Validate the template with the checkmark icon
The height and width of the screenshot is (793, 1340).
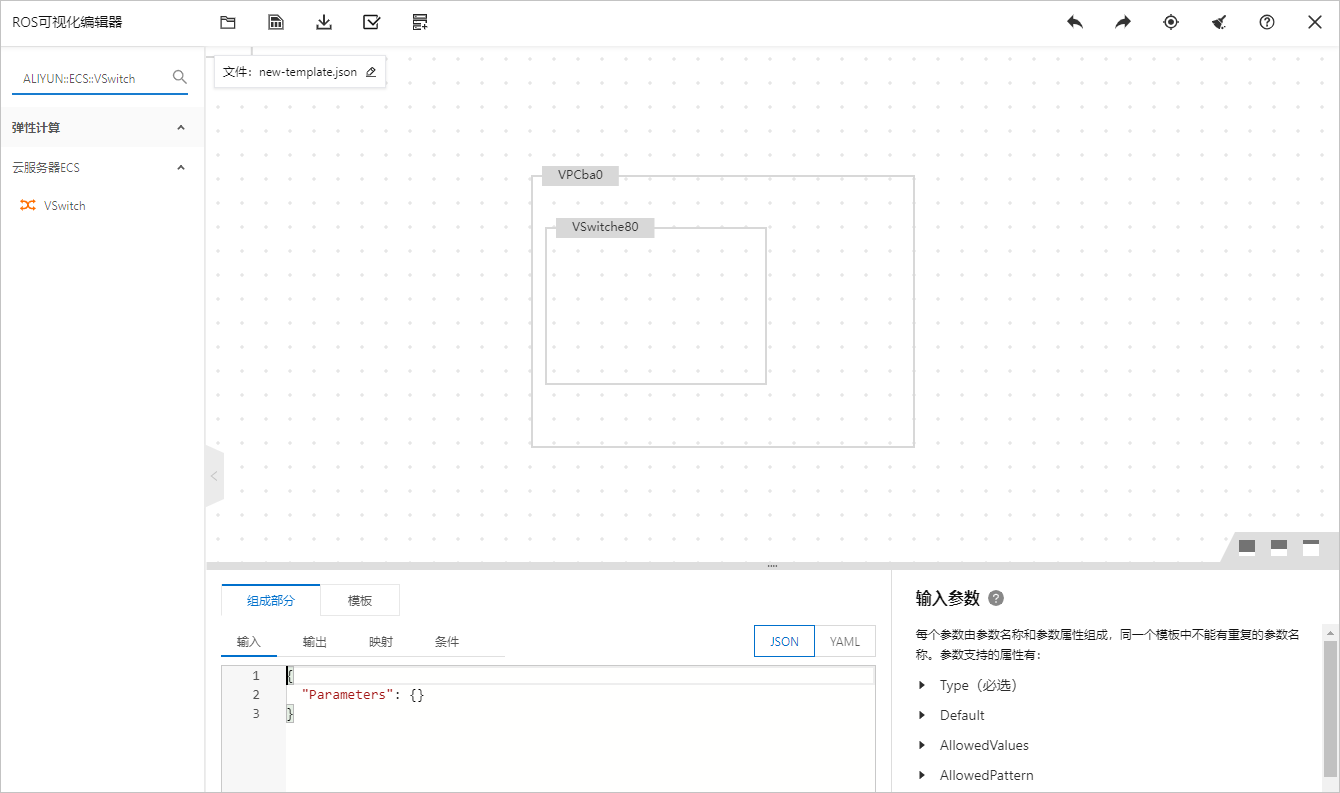pos(372,22)
